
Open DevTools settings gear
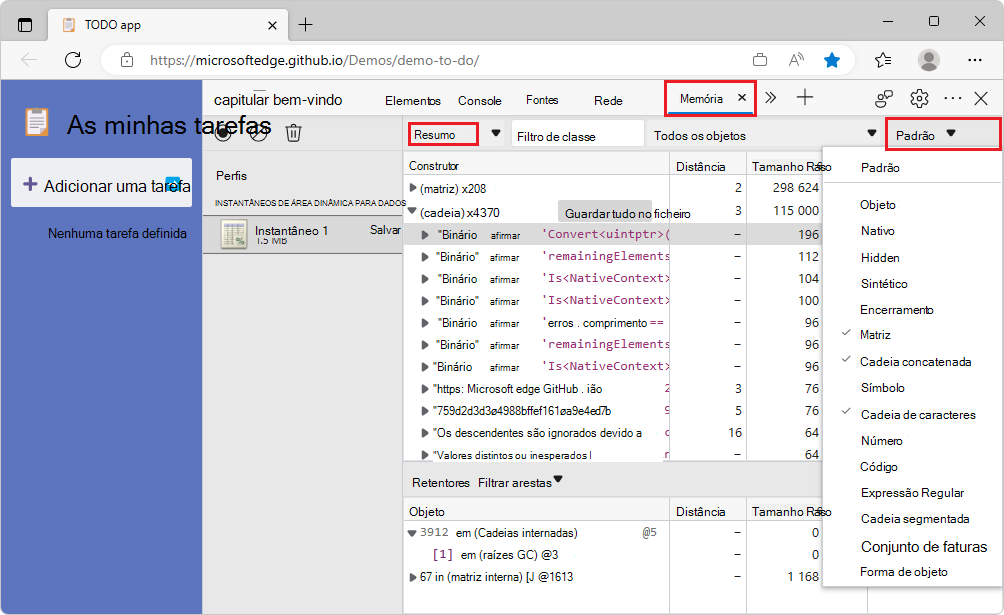coord(919,99)
